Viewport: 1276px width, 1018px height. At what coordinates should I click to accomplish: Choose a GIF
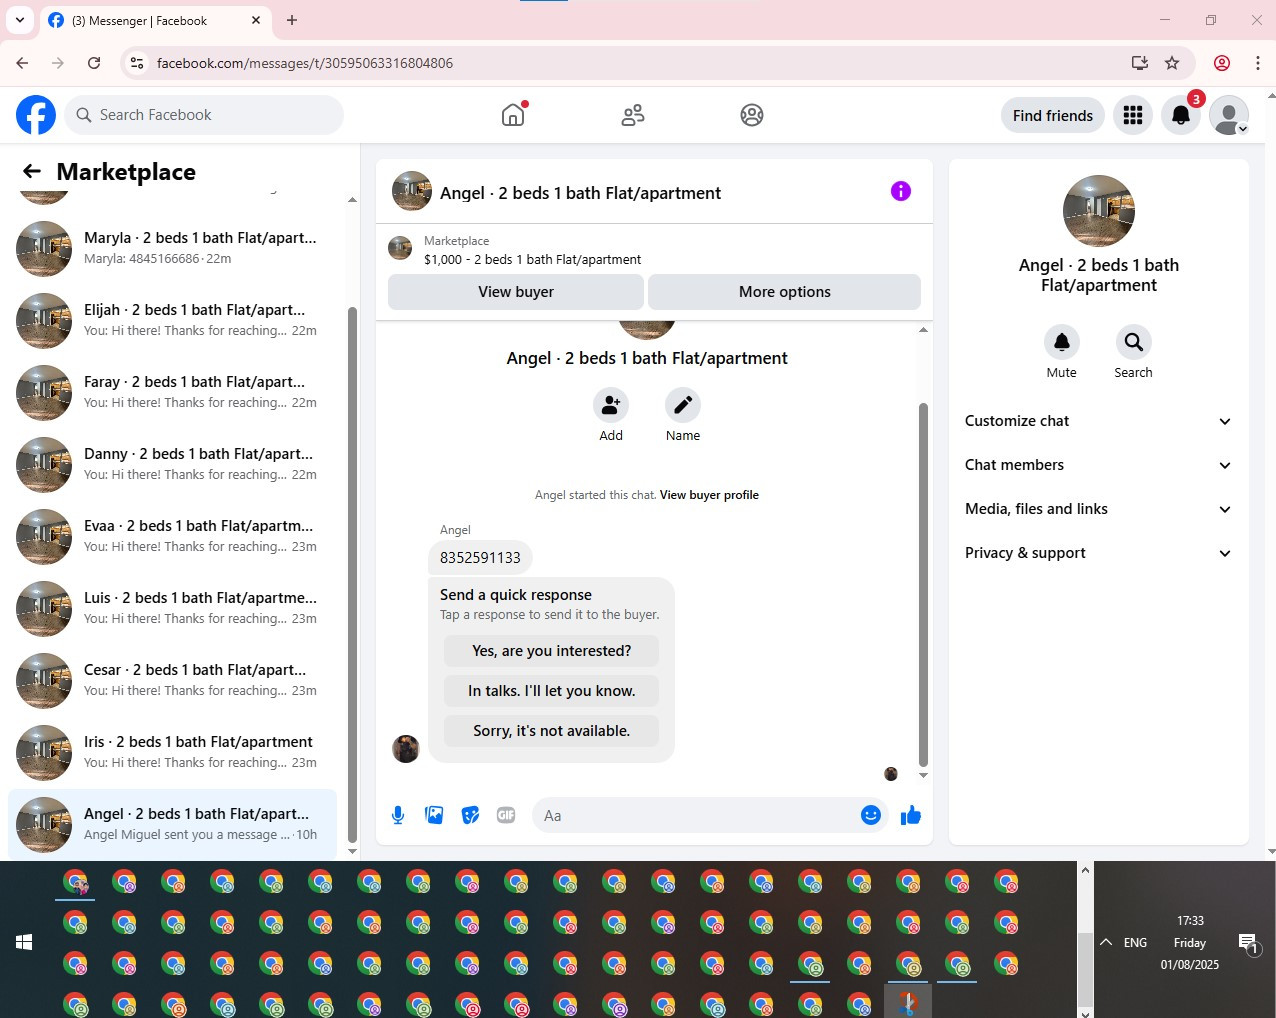(506, 815)
